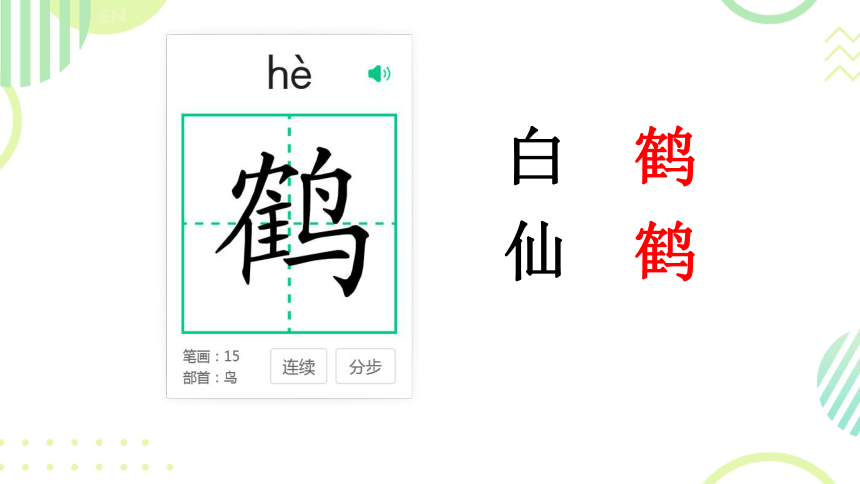Screen dimensions: 860x484
Task: Play the hè pronunciation with the speaker icon
Action: point(379,74)
